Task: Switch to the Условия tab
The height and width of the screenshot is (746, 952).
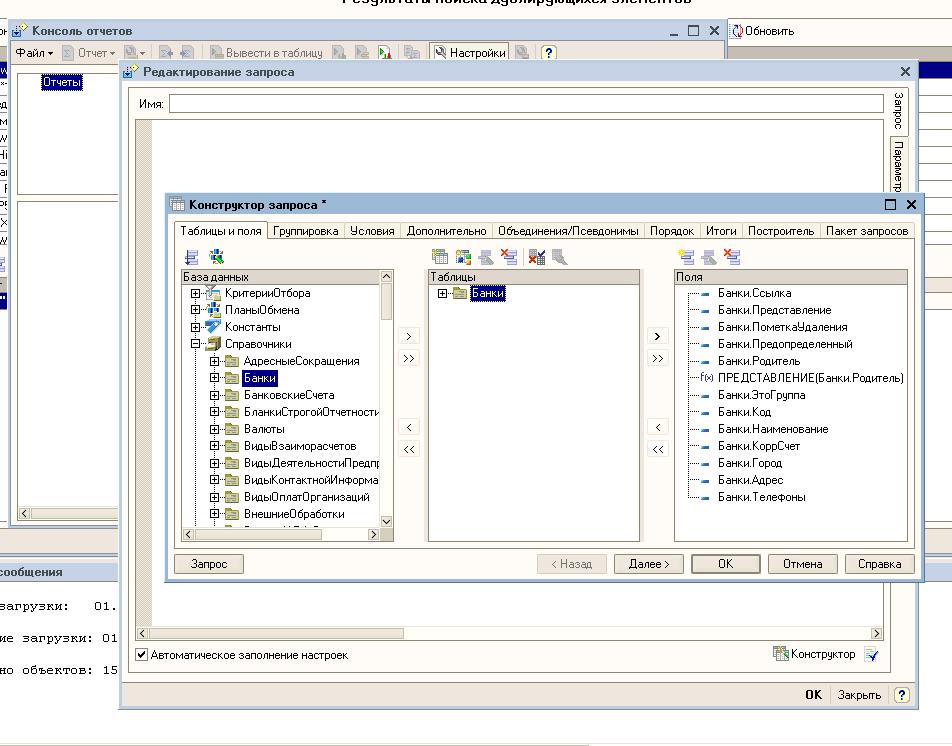Action: 372,231
